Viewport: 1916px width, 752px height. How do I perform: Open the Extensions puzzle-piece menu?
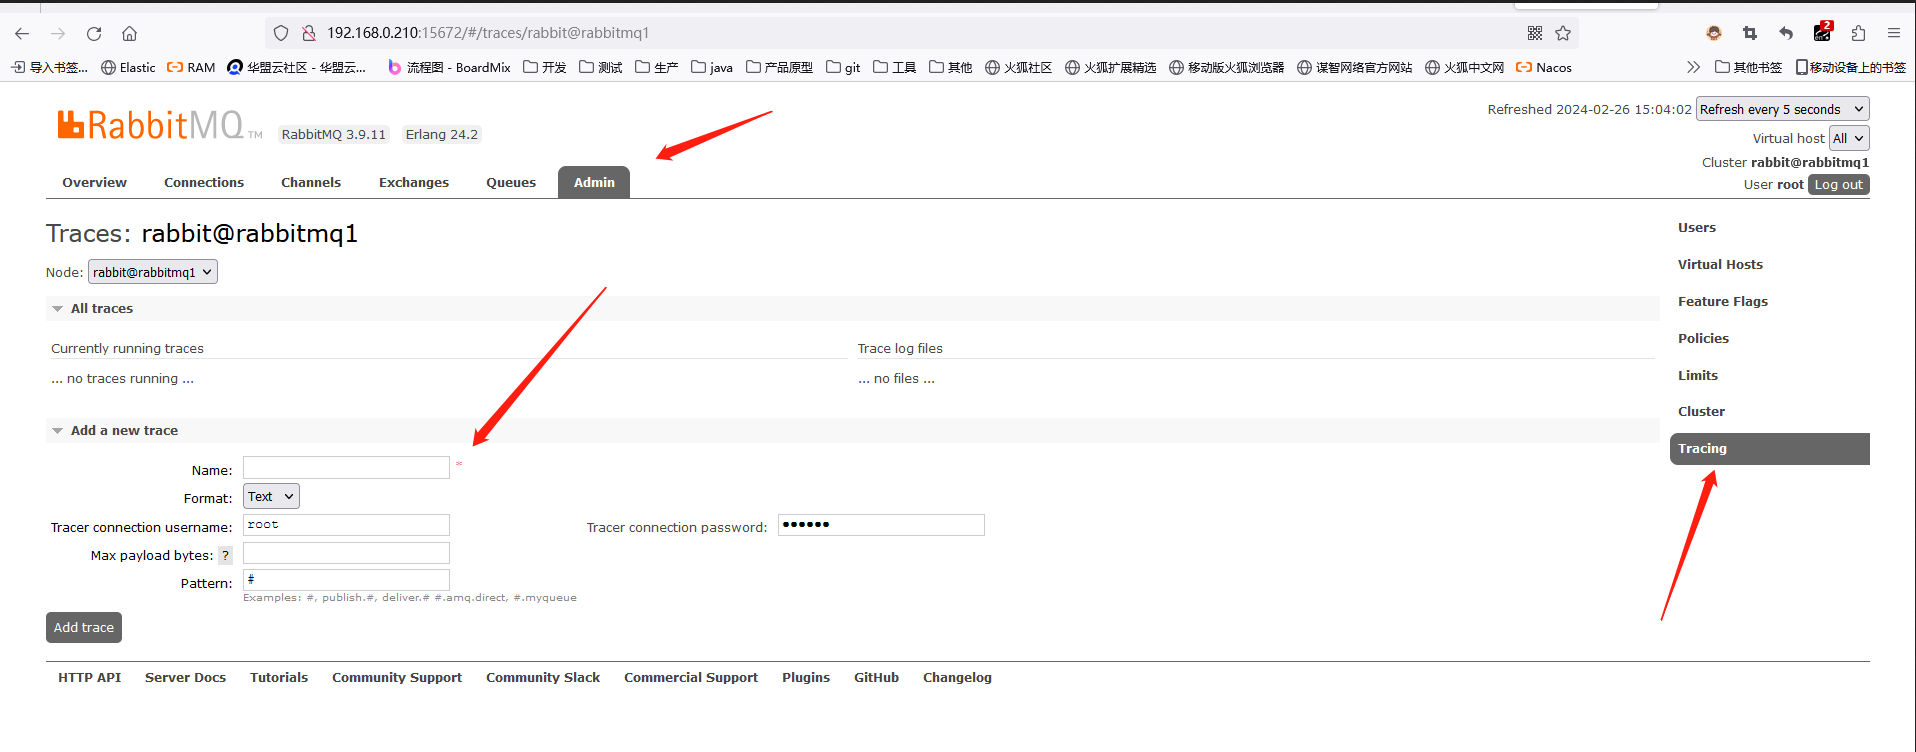1858,33
